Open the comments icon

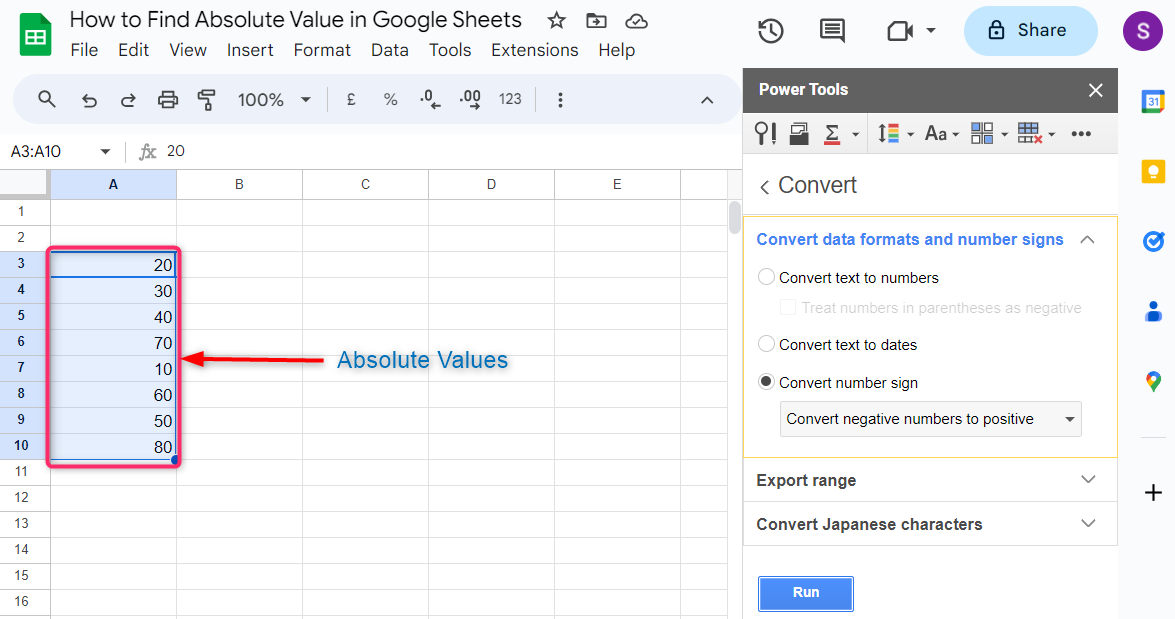pyautogui.click(x=832, y=31)
